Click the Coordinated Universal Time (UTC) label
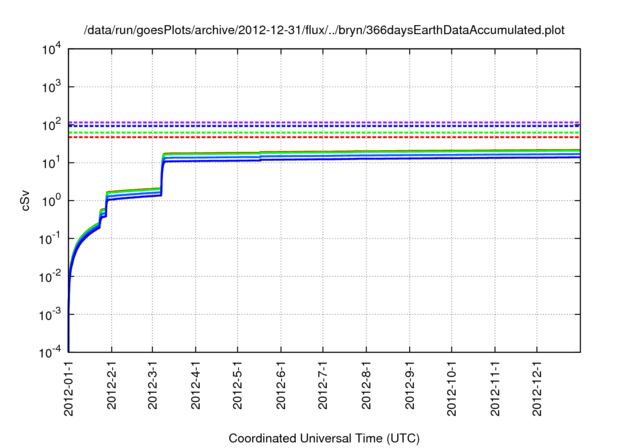 pyautogui.click(x=324, y=438)
